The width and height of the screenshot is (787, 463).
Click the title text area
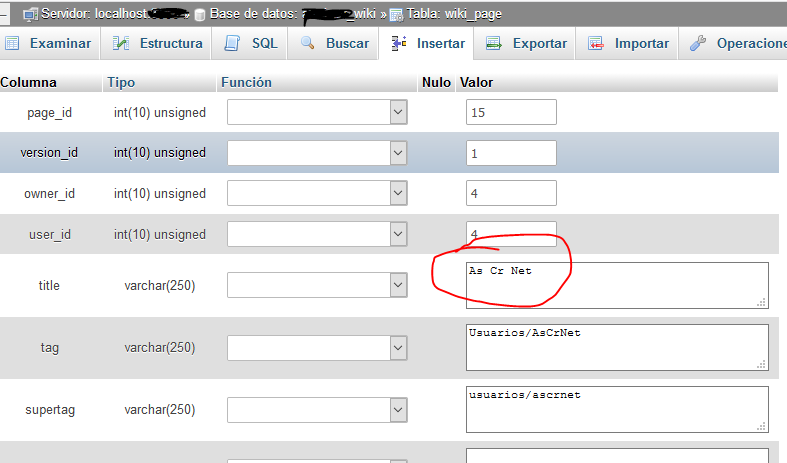tap(617, 285)
